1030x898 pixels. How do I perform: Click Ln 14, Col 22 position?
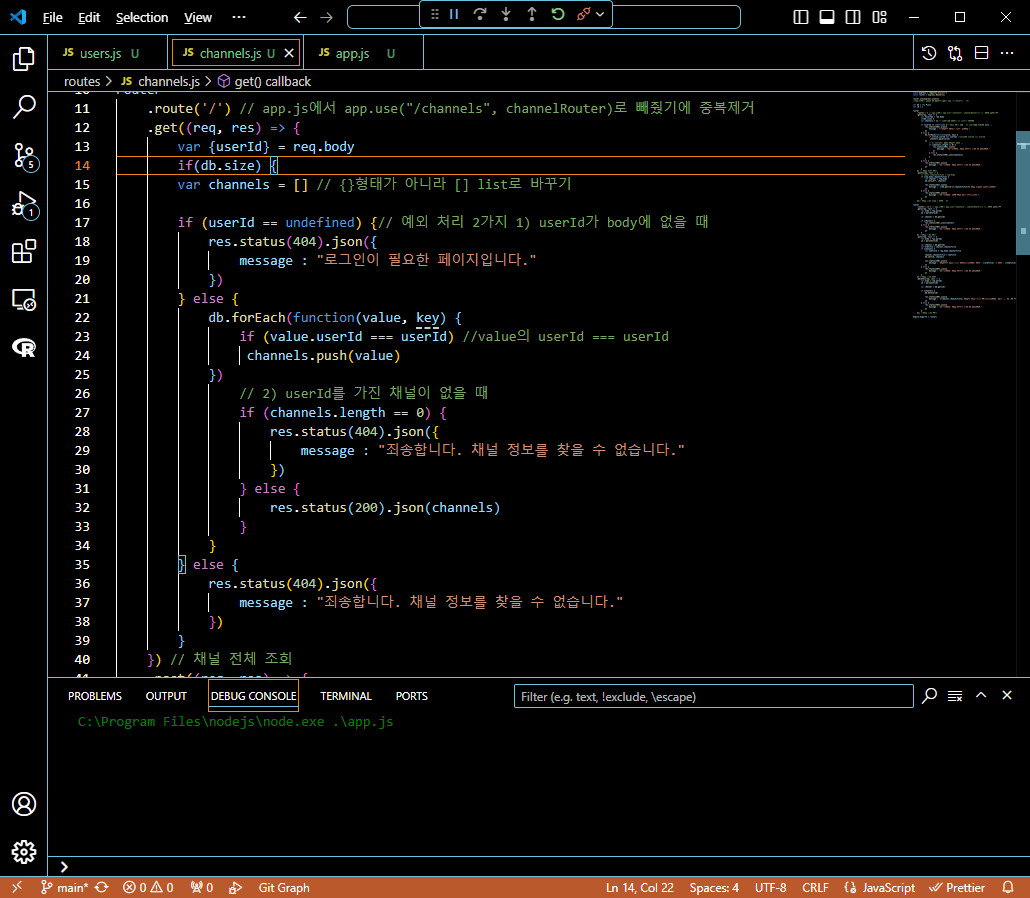click(x=640, y=887)
